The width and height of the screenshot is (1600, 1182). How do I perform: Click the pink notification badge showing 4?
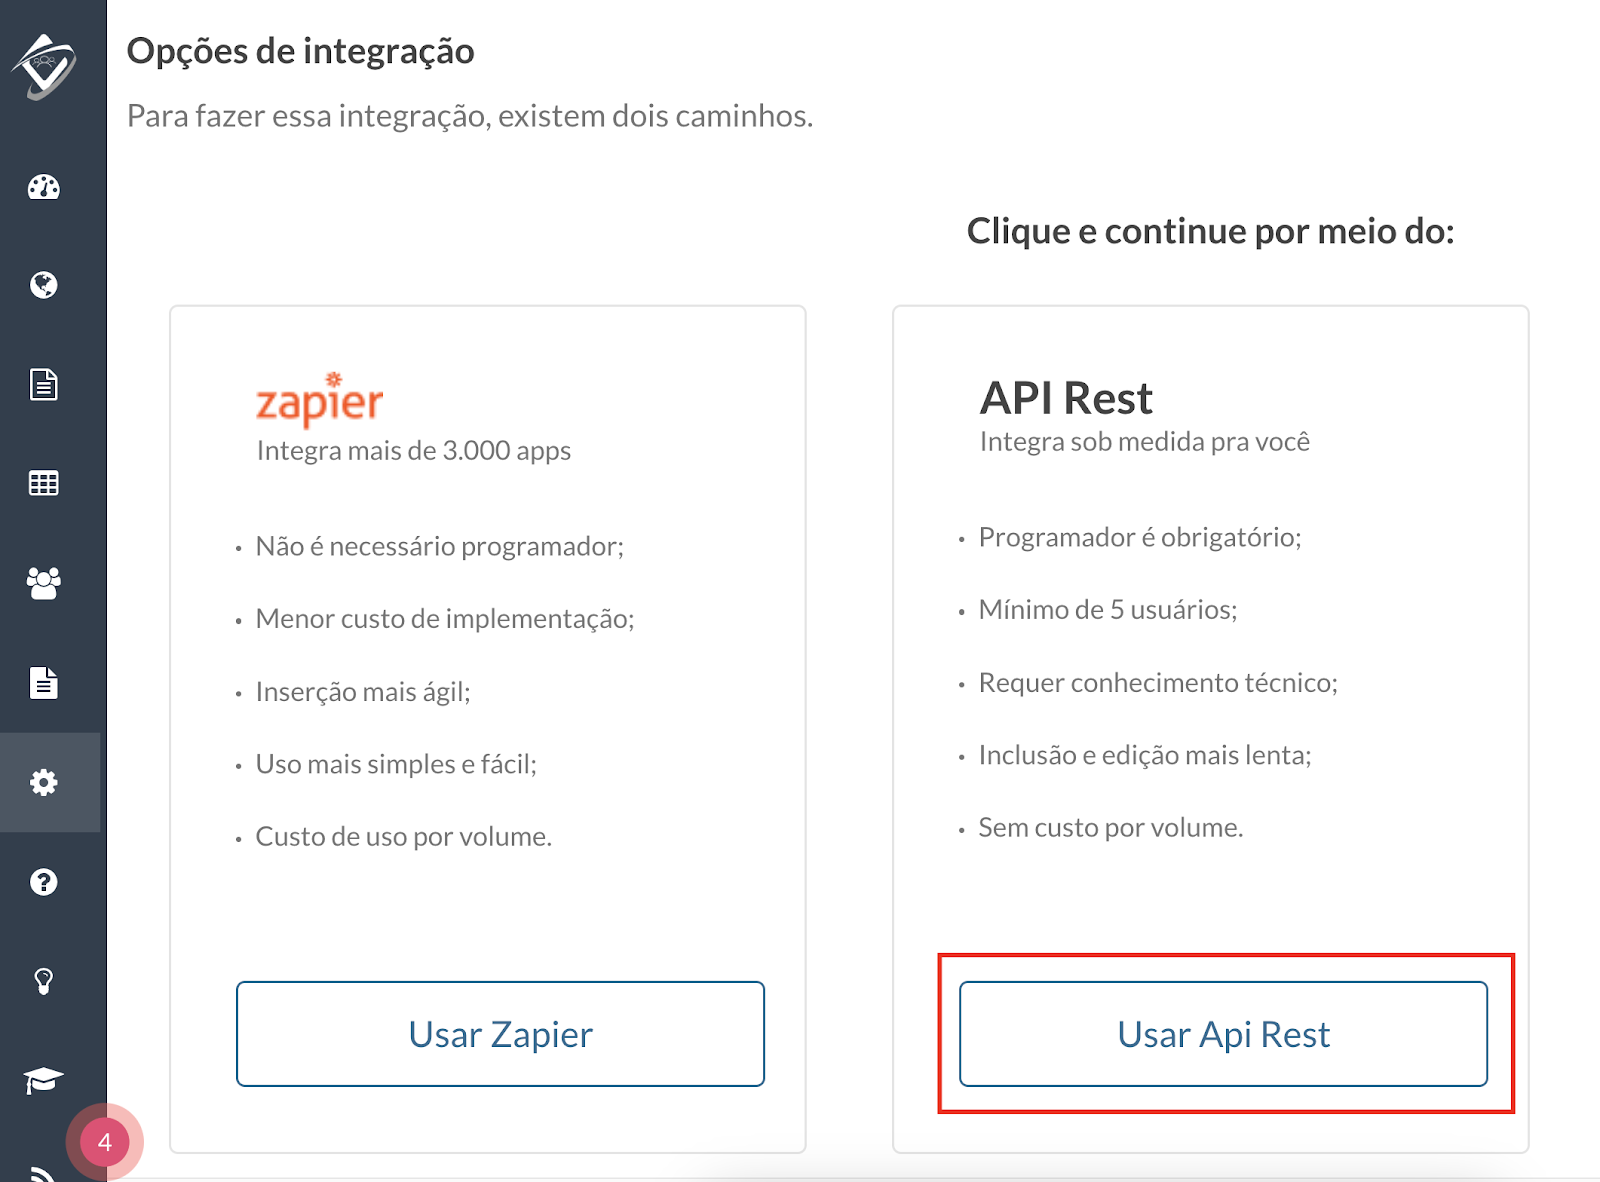[x=104, y=1142]
